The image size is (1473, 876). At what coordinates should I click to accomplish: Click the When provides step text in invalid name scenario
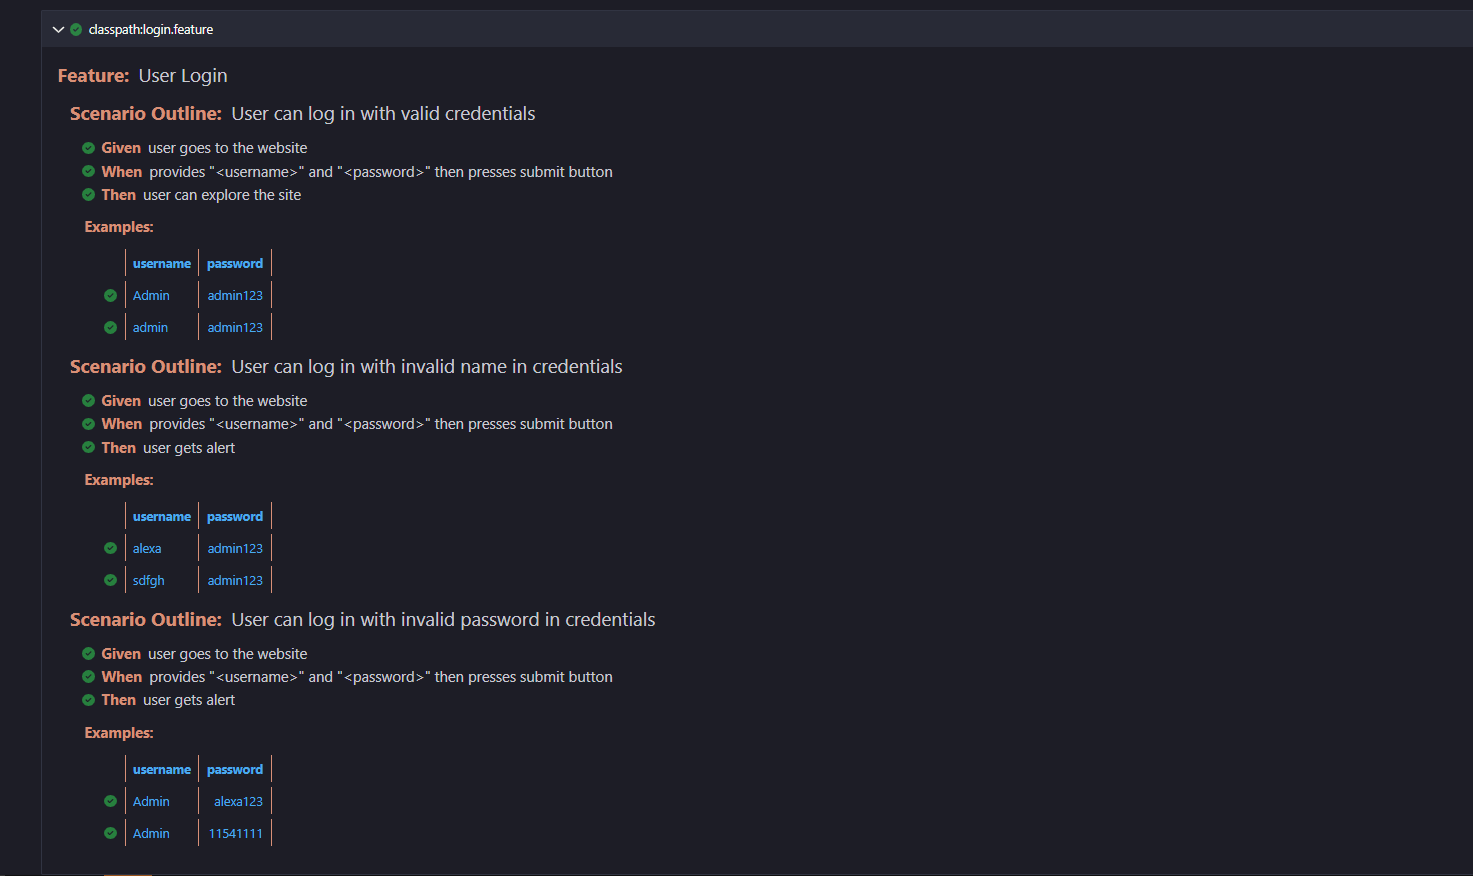381,424
